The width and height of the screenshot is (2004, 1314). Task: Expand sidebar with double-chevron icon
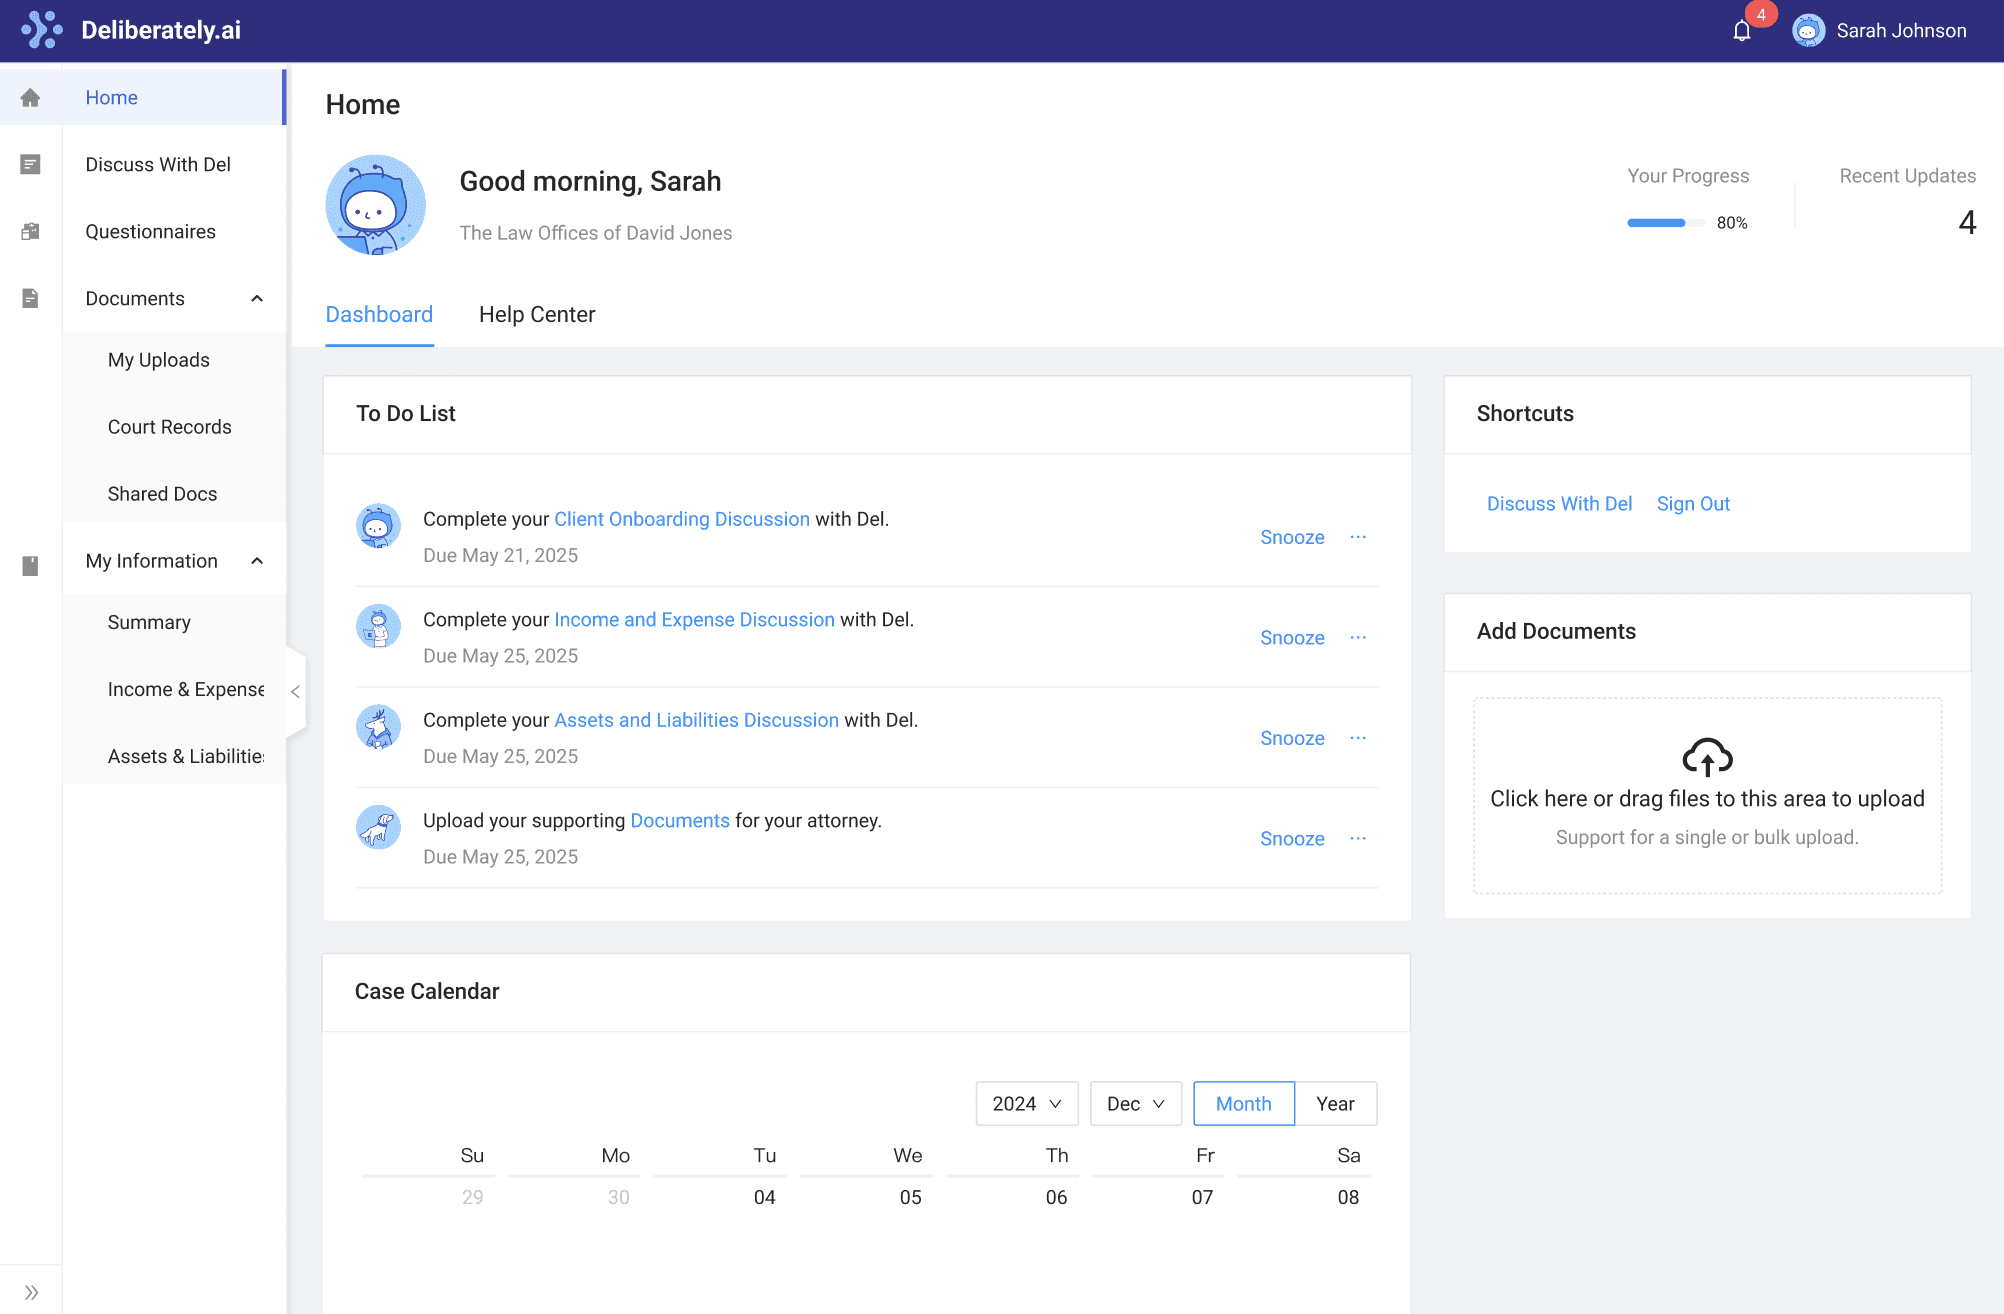[x=31, y=1292]
